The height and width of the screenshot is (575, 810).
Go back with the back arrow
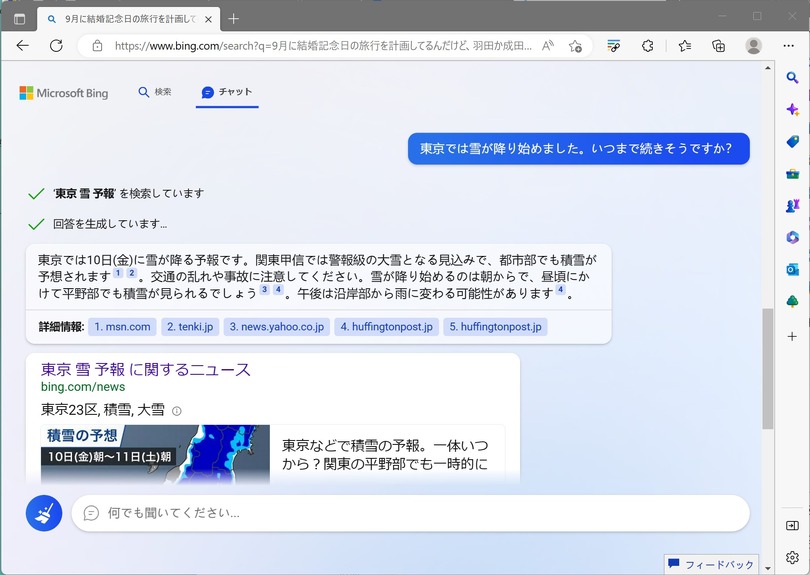22,46
